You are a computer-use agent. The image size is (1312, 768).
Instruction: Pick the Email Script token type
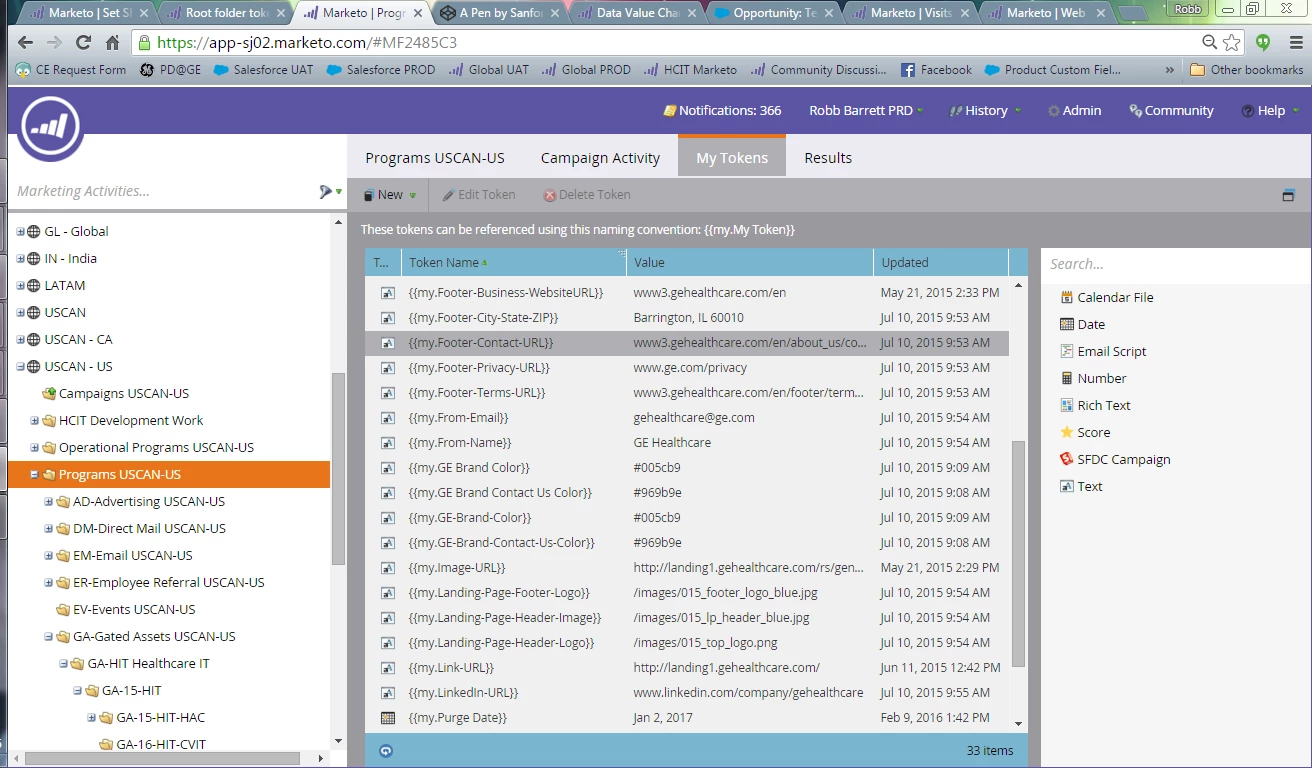click(1103, 351)
